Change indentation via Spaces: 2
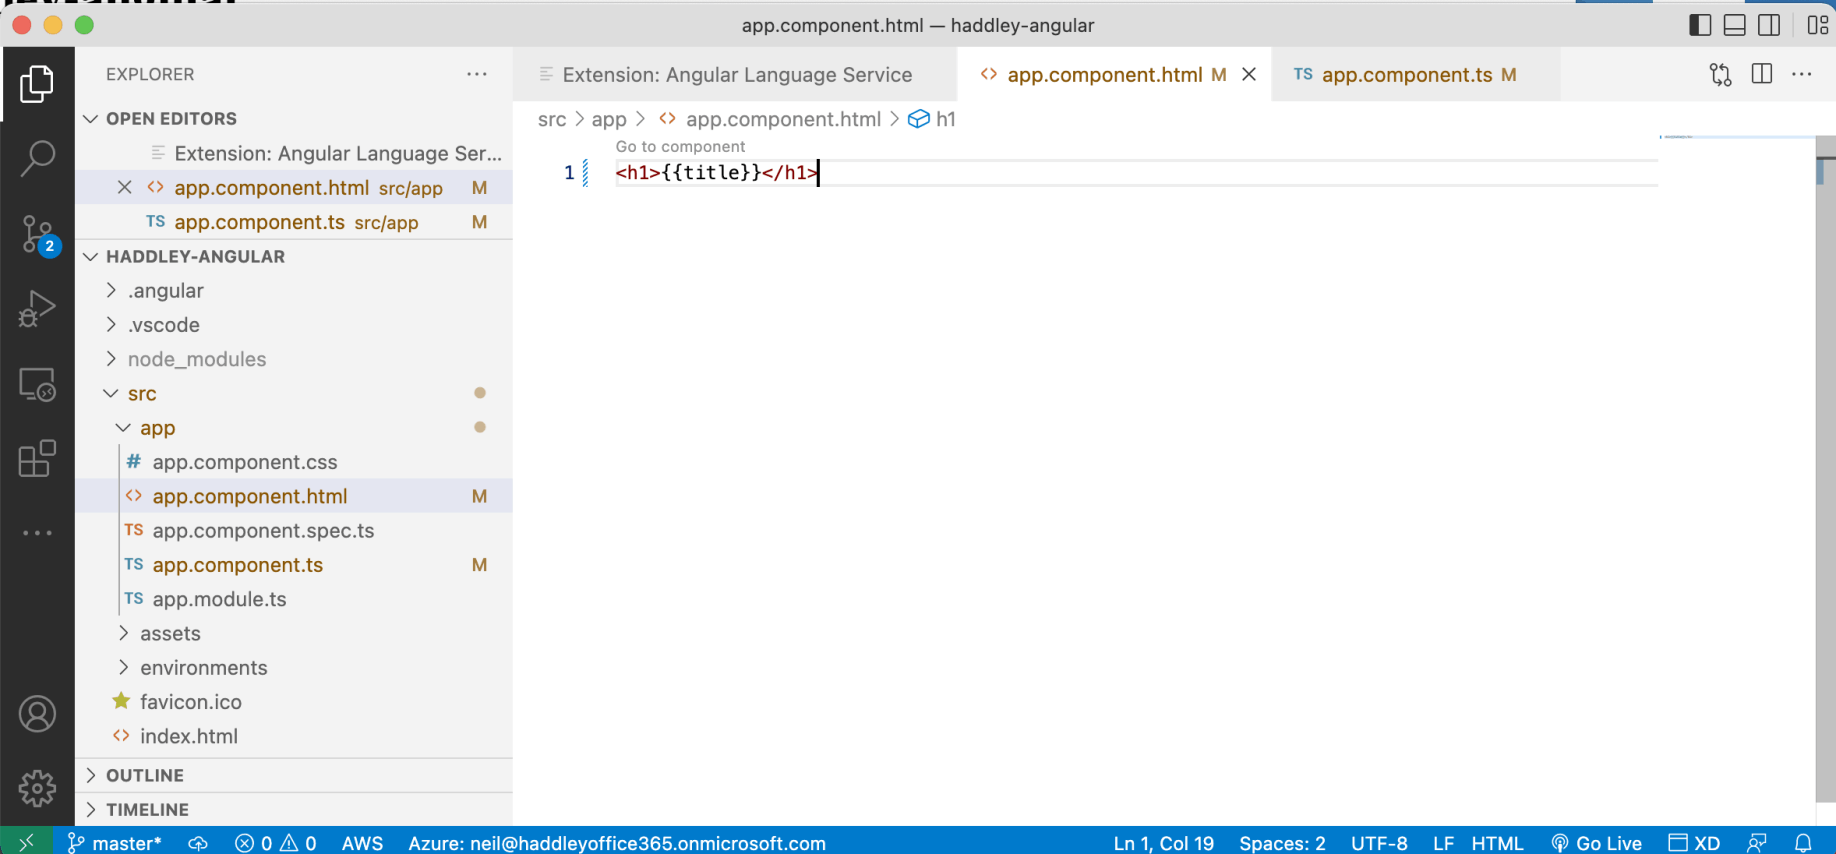The width and height of the screenshot is (1836, 854). 1282,843
